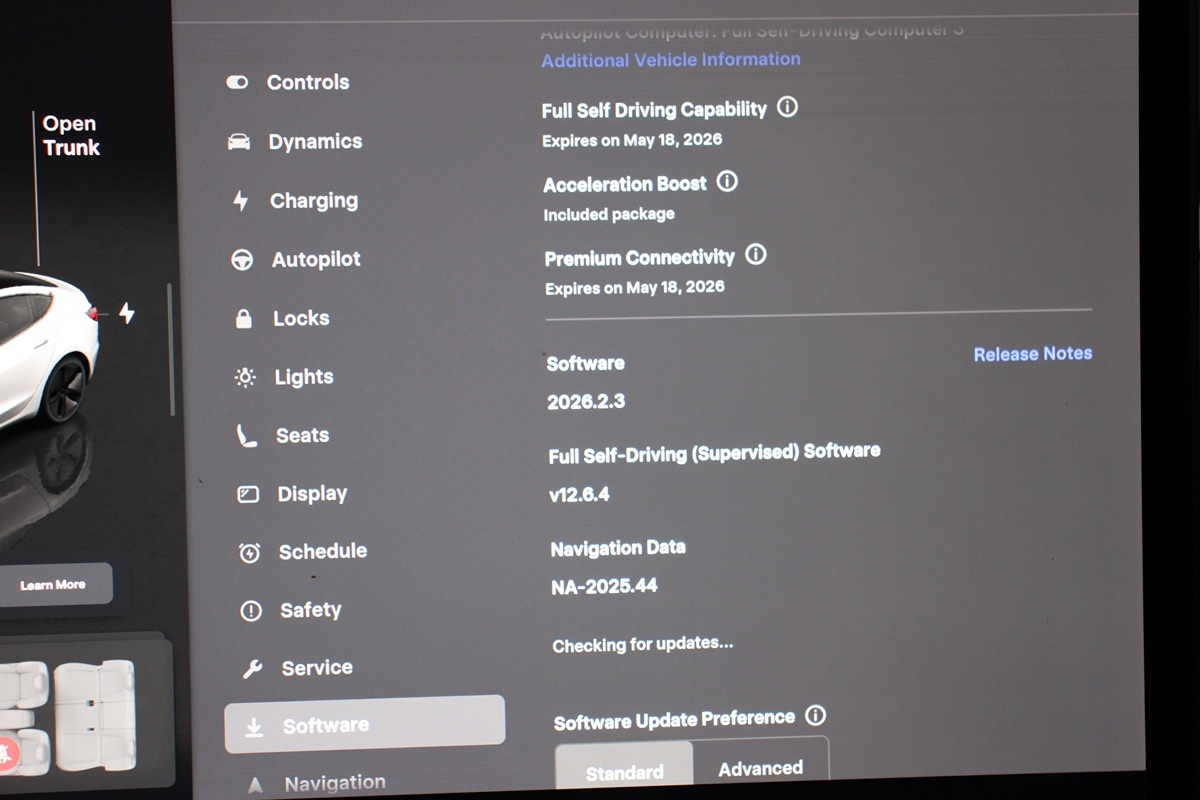This screenshot has width=1200, height=800.
Task: Click the info icon beside Full Self Driving Capability
Action: [788, 108]
